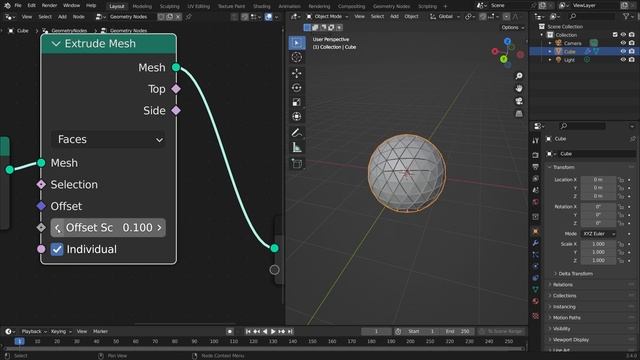Viewport: 640px width, 360px height.
Task: Open the Render properties tab
Action: point(536,155)
